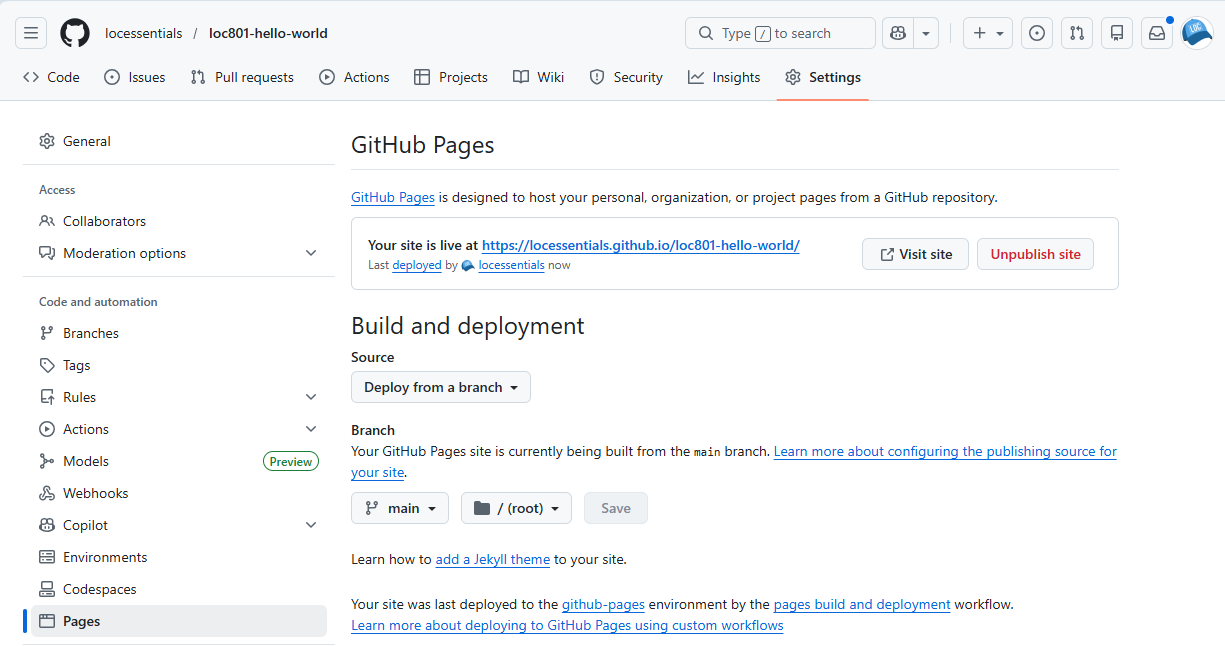
Task: Open the main branch selector
Action: pyautogui.click(x=399, y=507)
